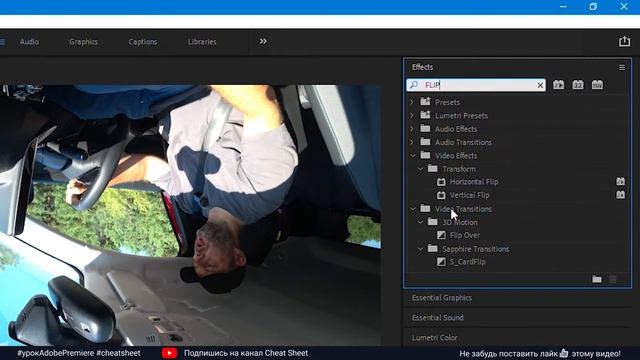The image size is (640, 360).
Task: Click the magnifier search icon
Action: coord(413,84)
